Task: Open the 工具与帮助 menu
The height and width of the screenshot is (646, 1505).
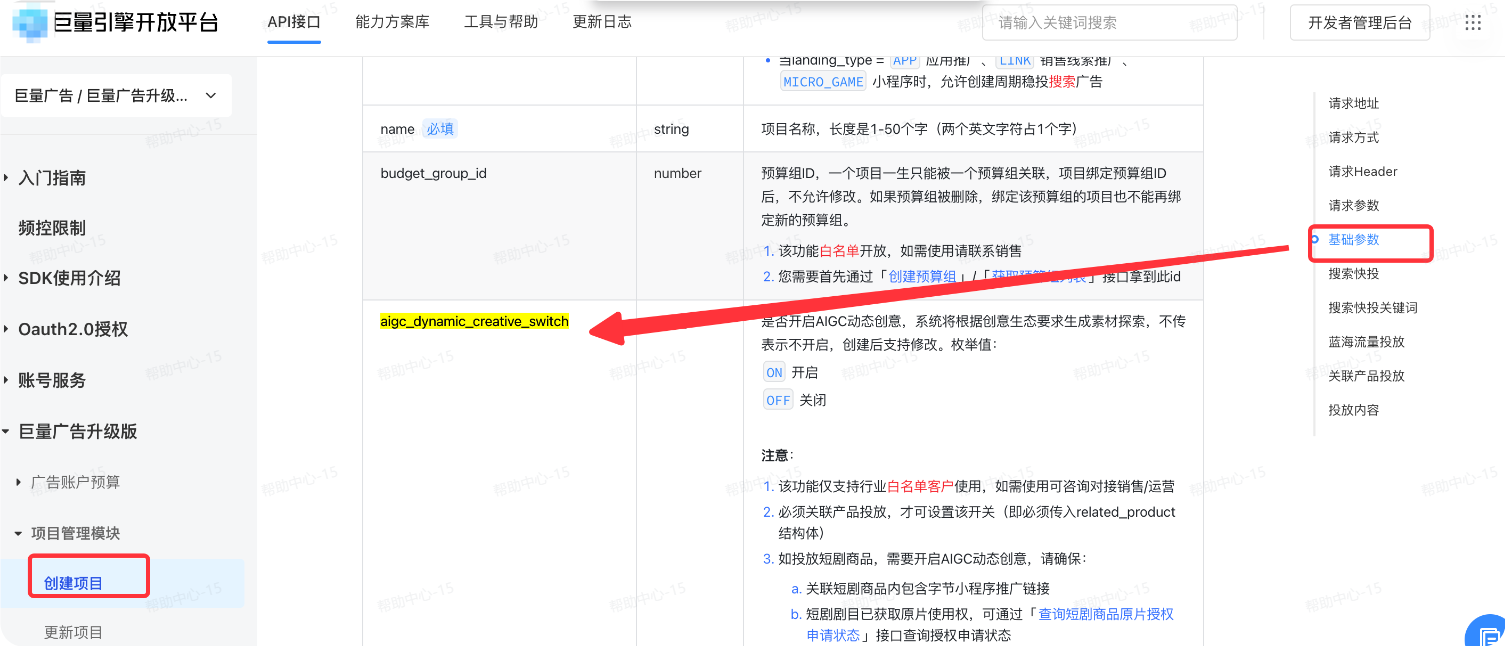Action: pyautogui.click(x=501, y=22)
